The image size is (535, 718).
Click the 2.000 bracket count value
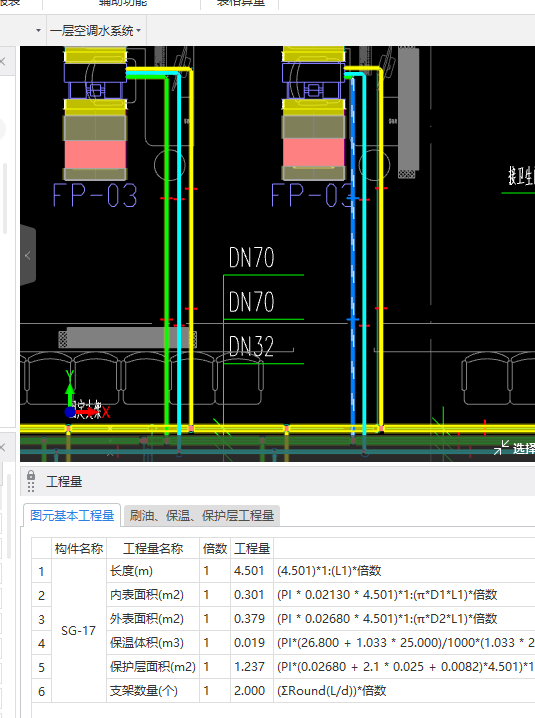click(249, 691)
